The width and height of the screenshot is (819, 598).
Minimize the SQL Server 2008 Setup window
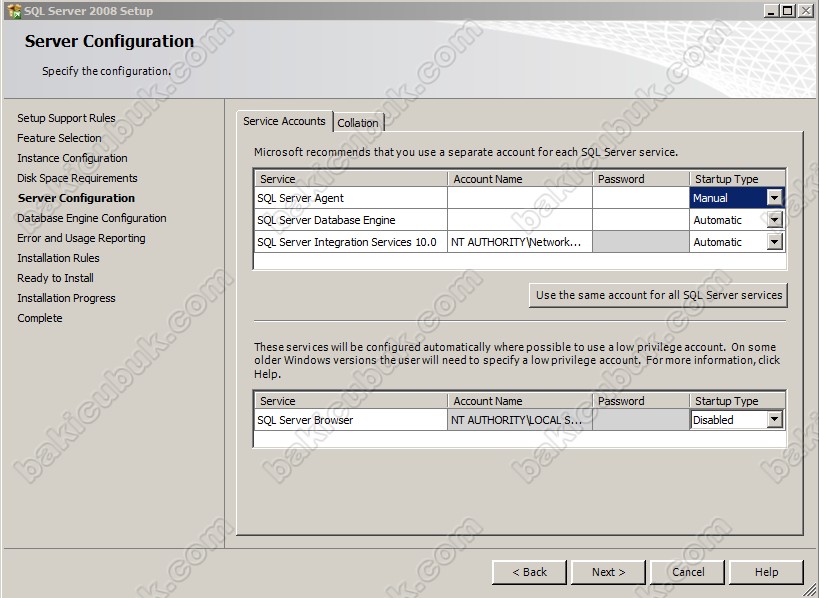(770, 10)
